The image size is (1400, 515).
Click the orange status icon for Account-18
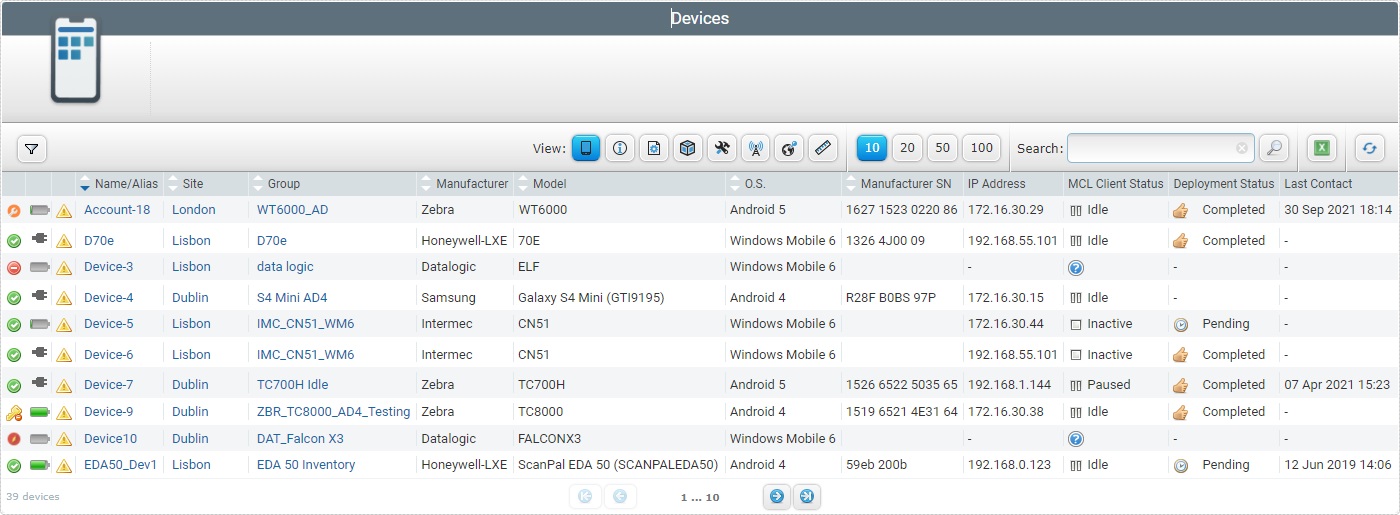(14, 211)
